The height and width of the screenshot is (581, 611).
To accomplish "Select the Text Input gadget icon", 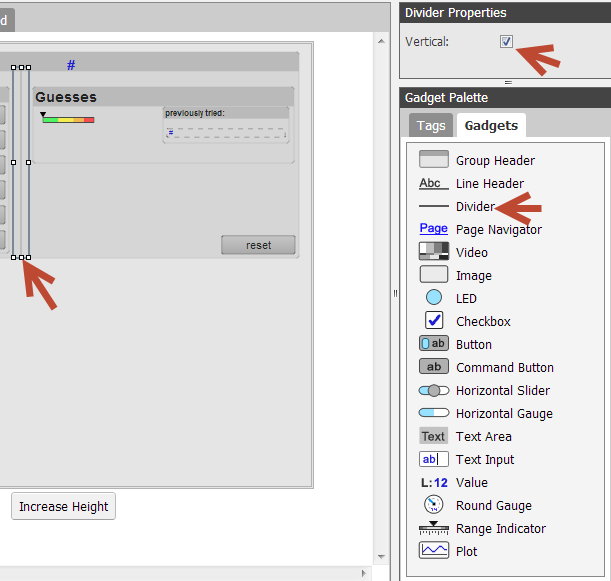I will coord(434,459).
